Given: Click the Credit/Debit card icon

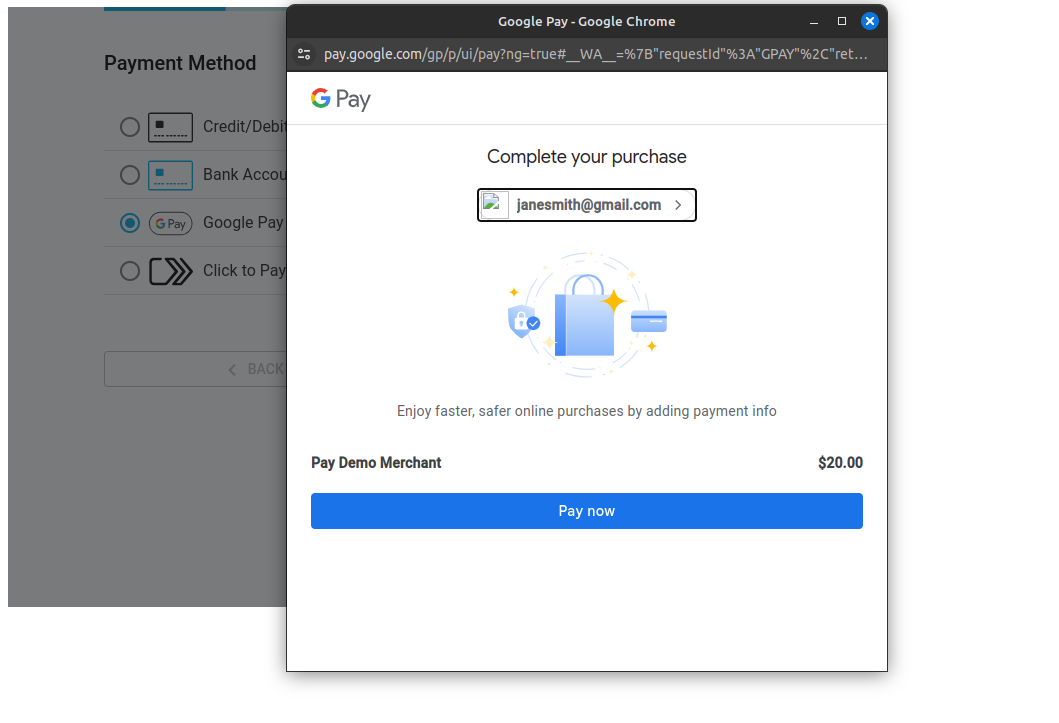Looking at the screenshot, I should click(x=170, y=127).
